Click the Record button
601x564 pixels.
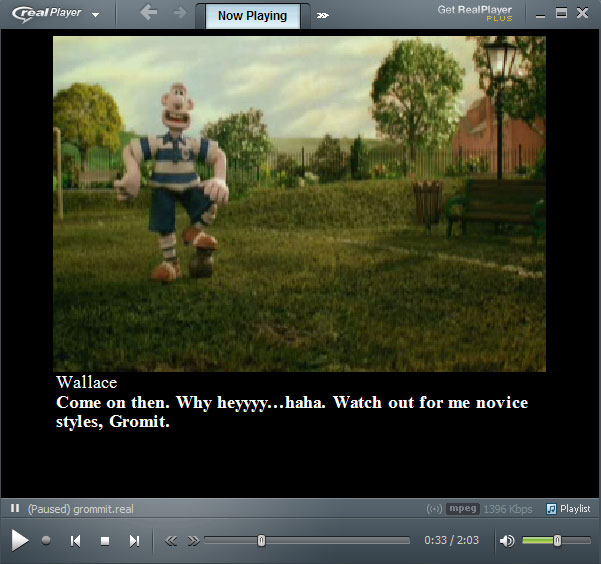click(46, 541)
